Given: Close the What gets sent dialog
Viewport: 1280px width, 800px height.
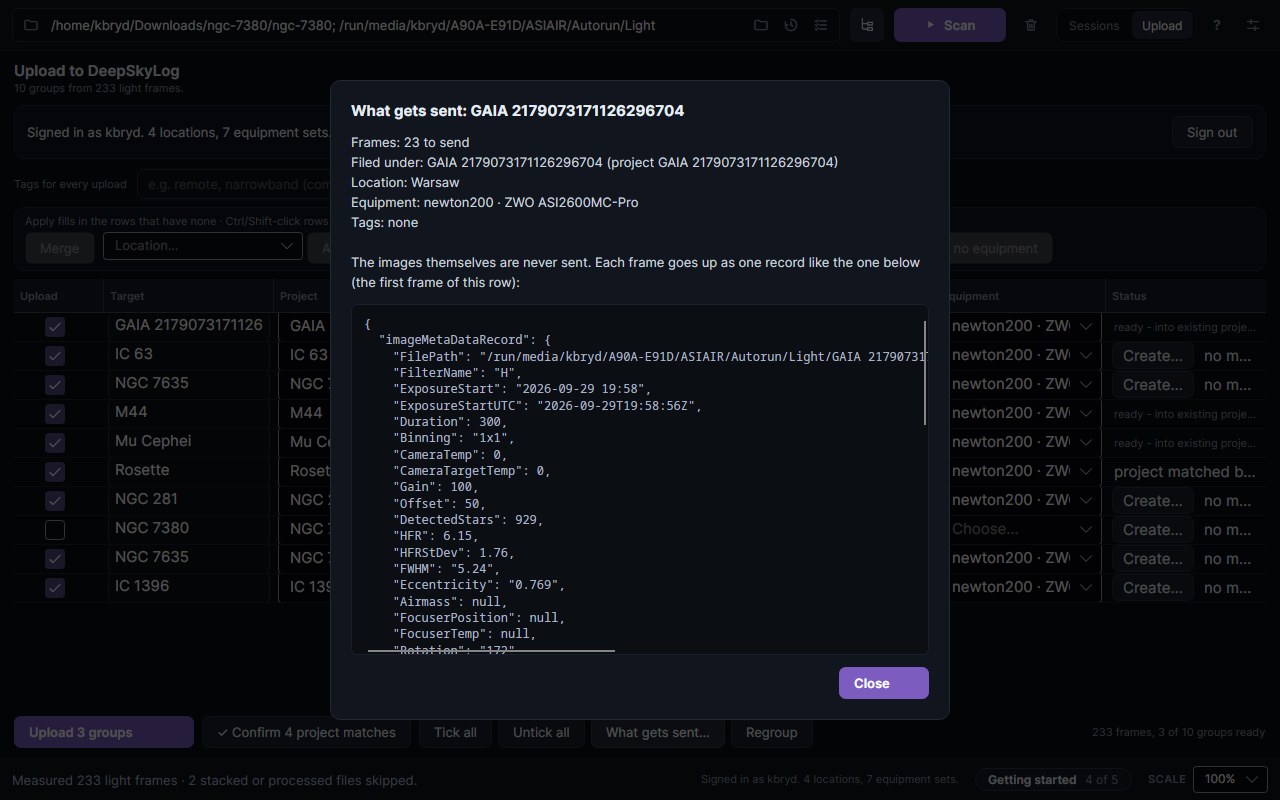Looking at the screenshot, I should (x=884, y=683).
